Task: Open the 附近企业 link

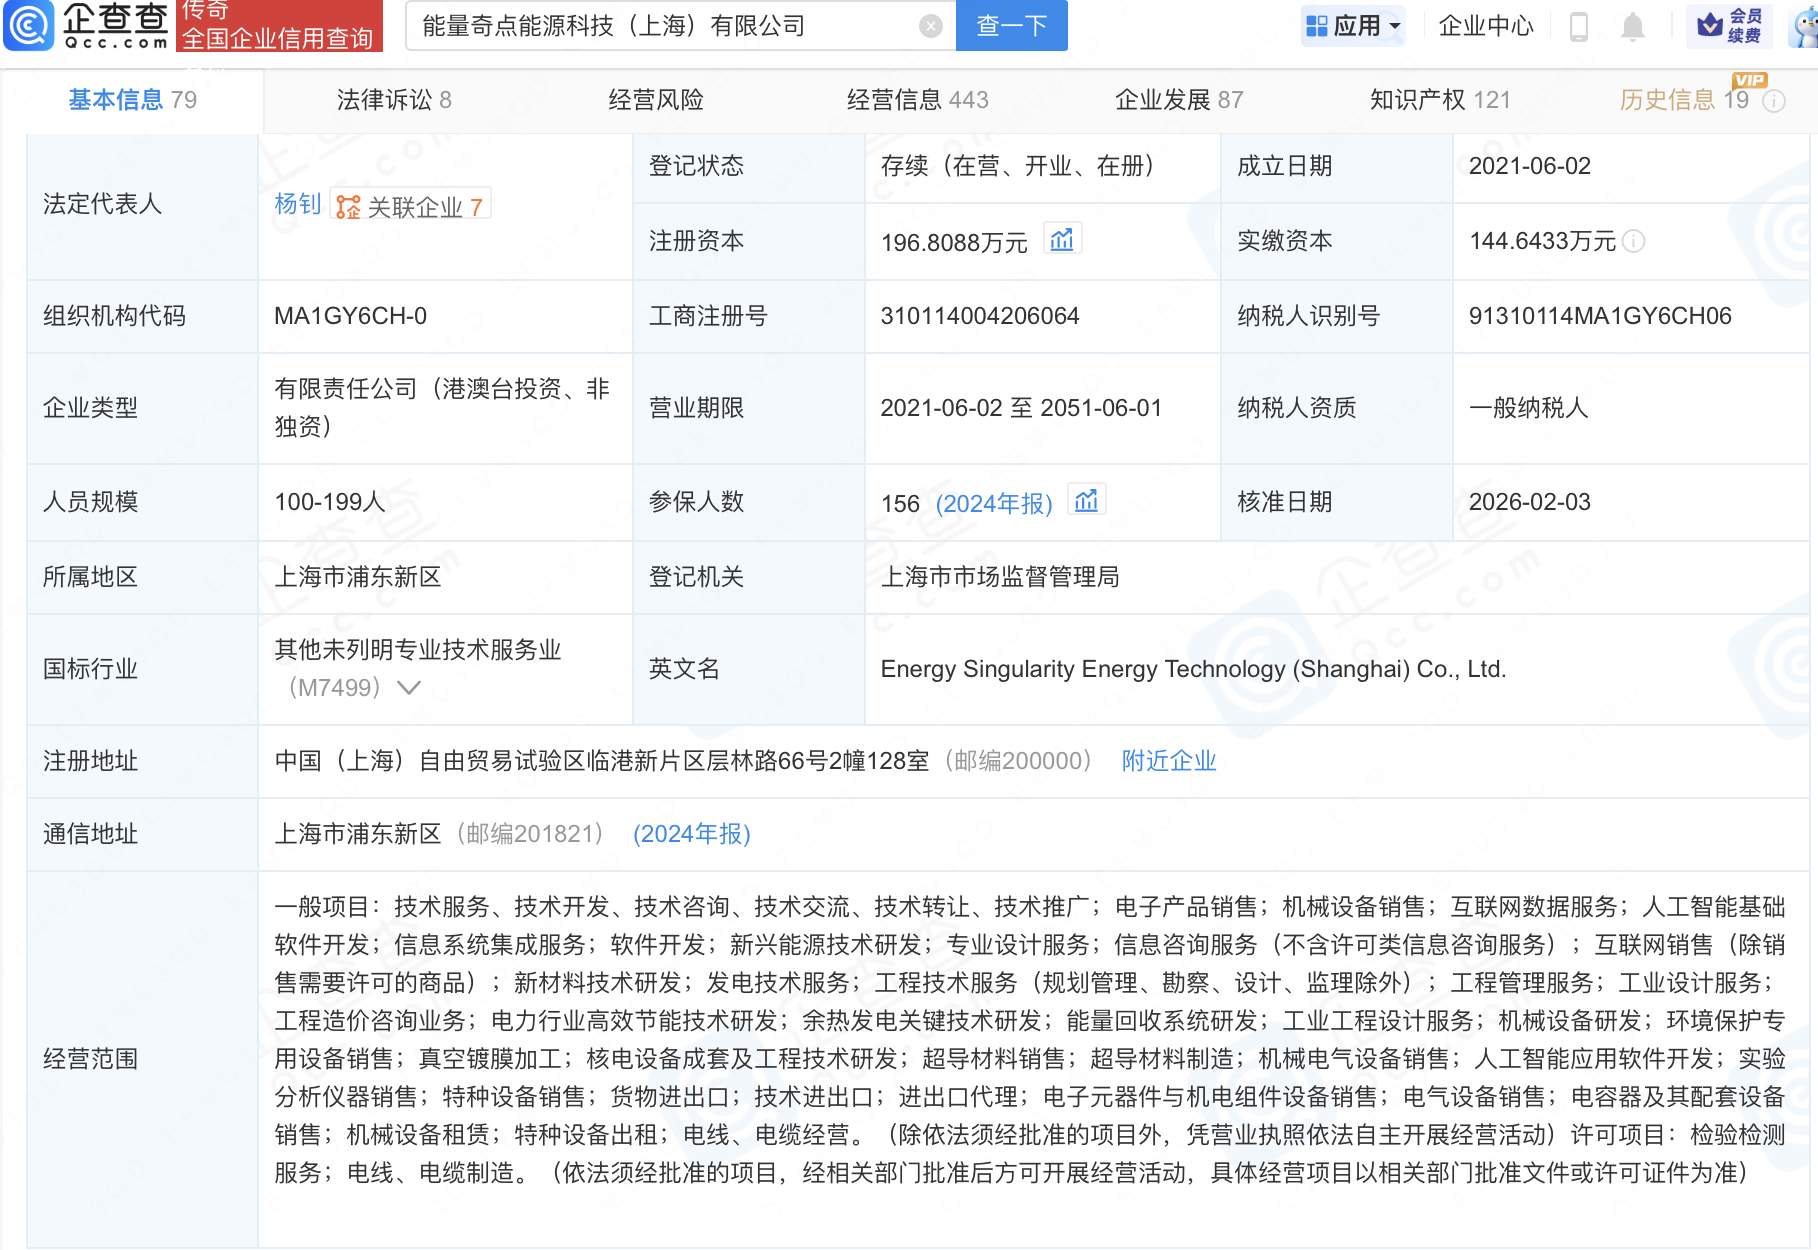Action: point(1168,761)
